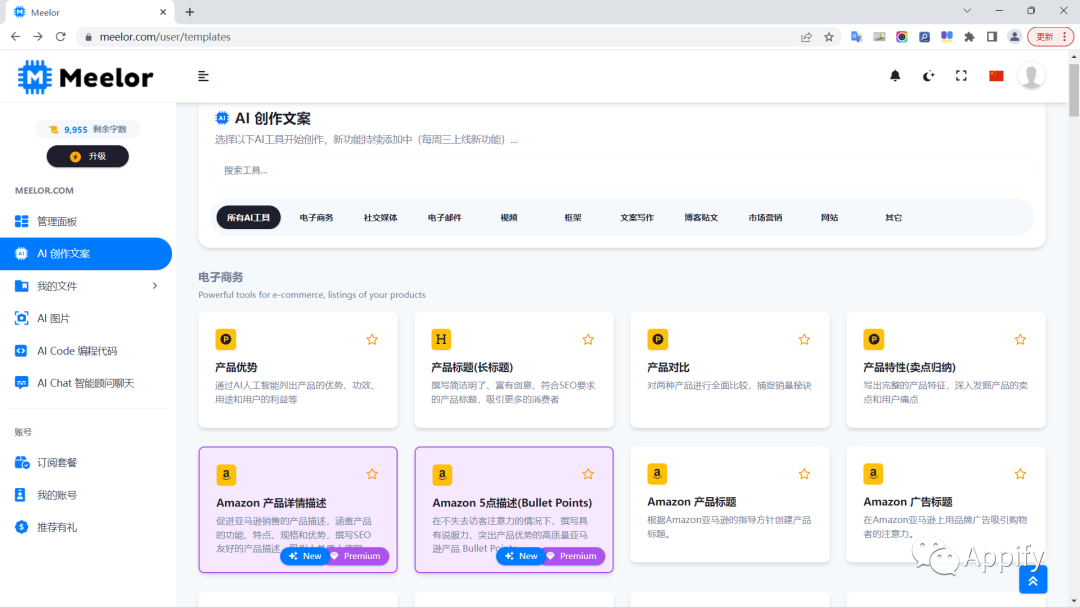The image size is (1080, 608).
Task: Click the 产品特性(卖点归纳) card icon
Action: (873, 339)
